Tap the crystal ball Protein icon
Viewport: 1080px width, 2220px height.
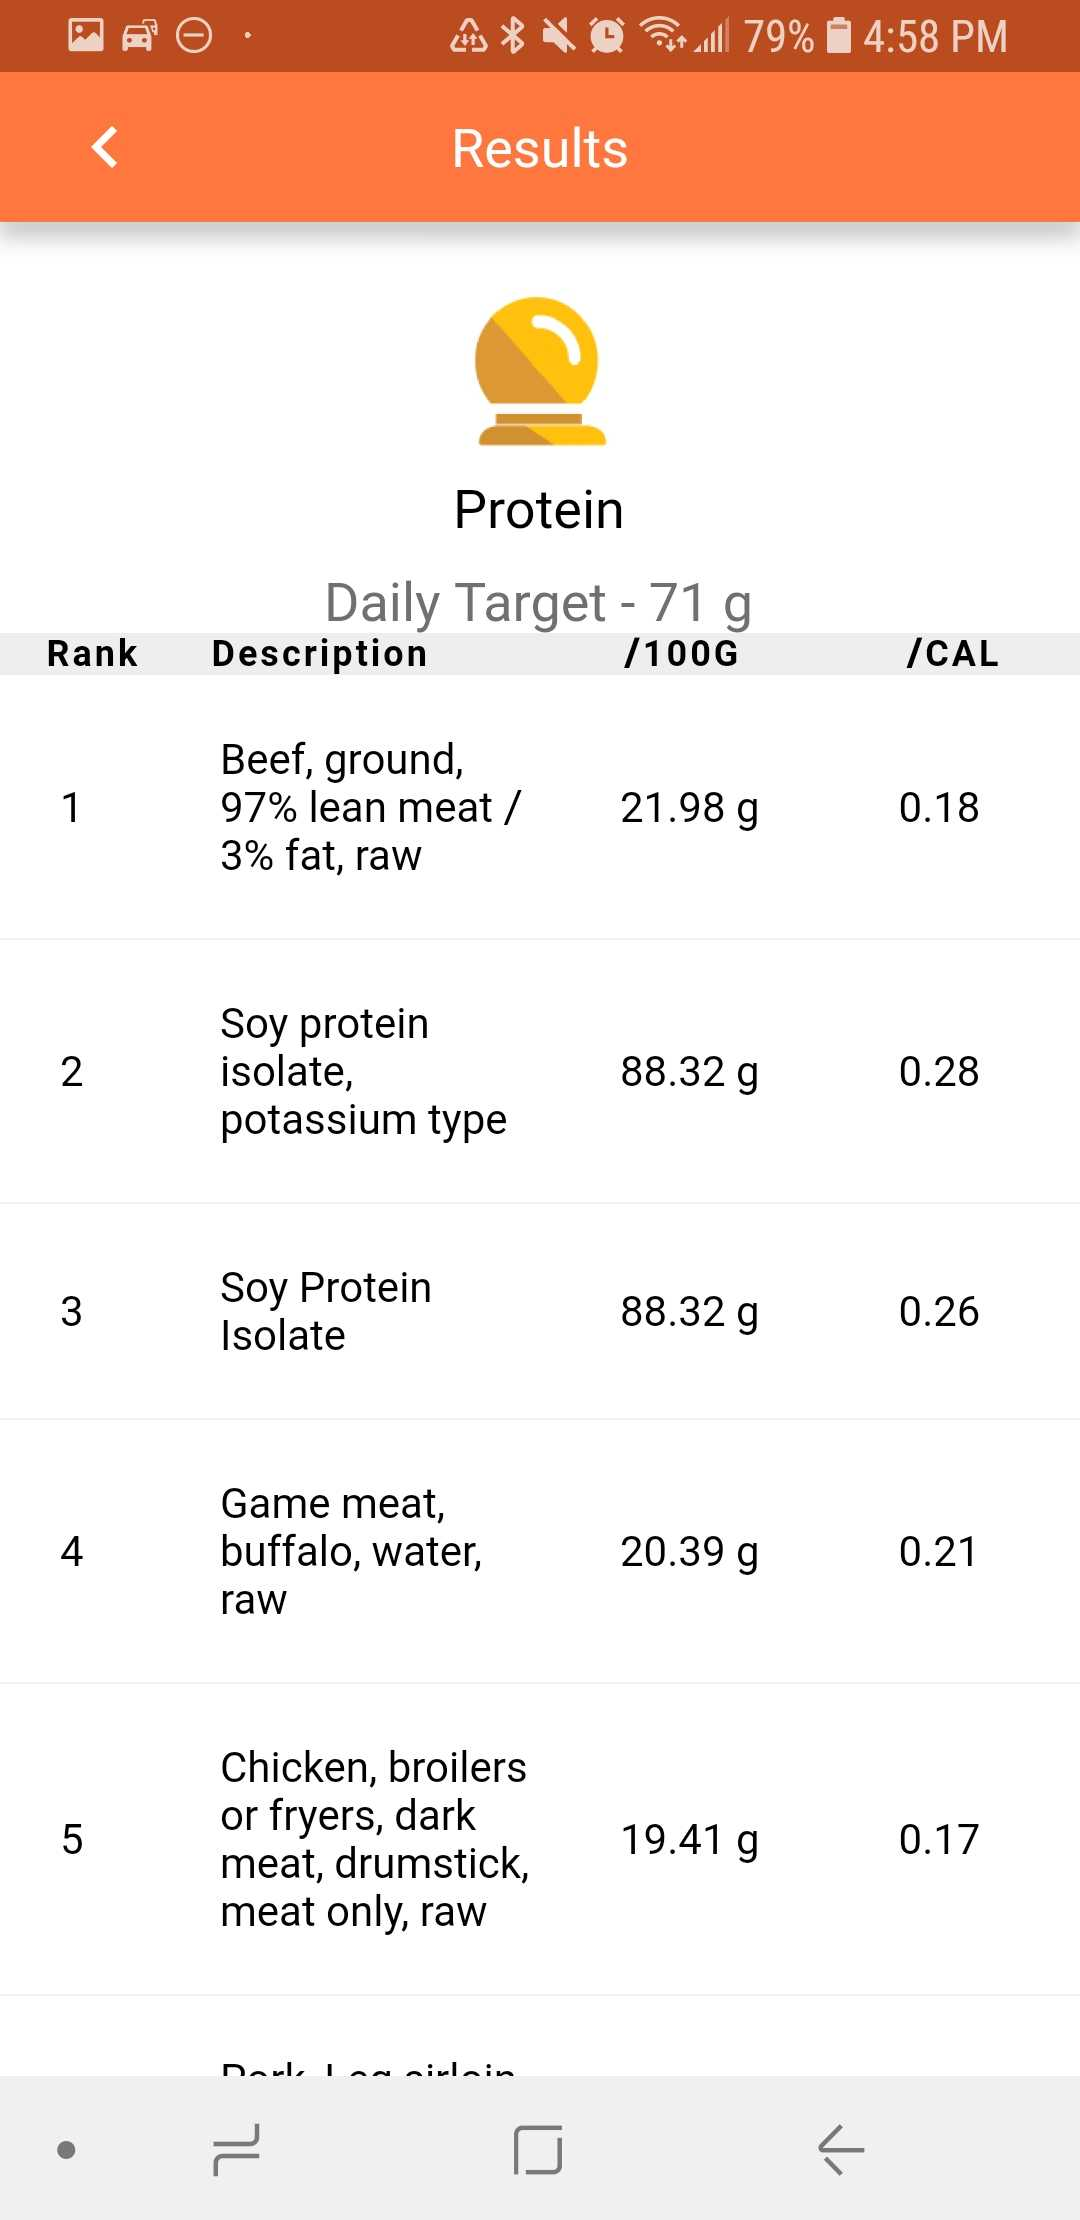539,371
